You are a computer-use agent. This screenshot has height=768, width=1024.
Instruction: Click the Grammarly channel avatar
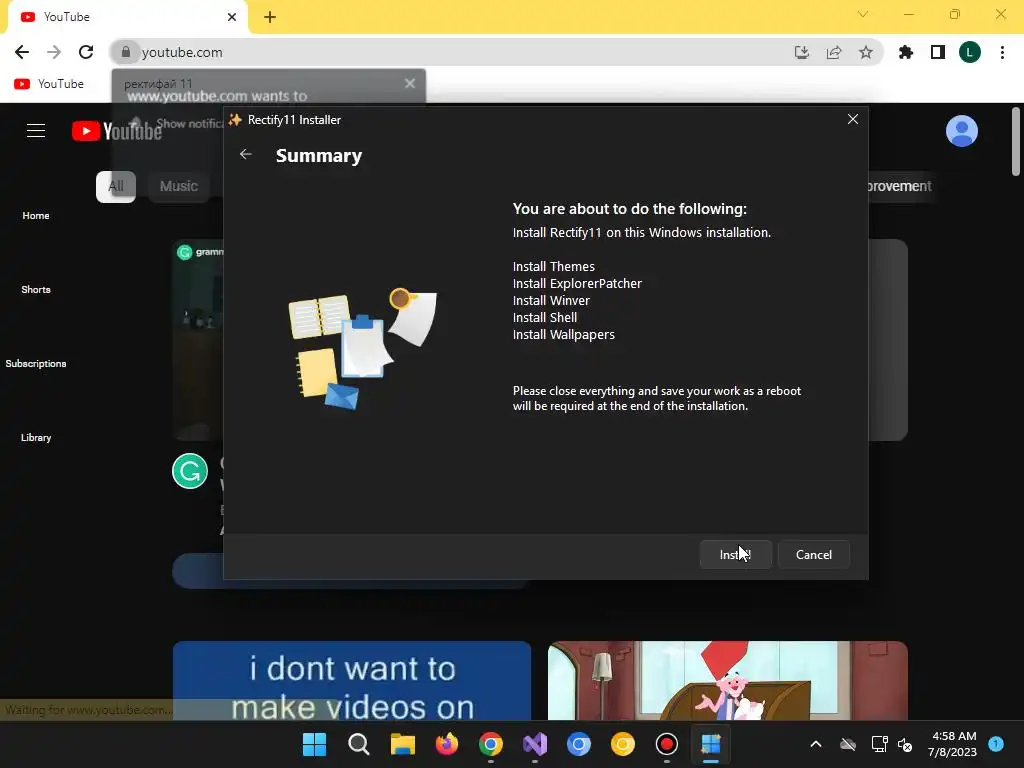tap(190, 471)
